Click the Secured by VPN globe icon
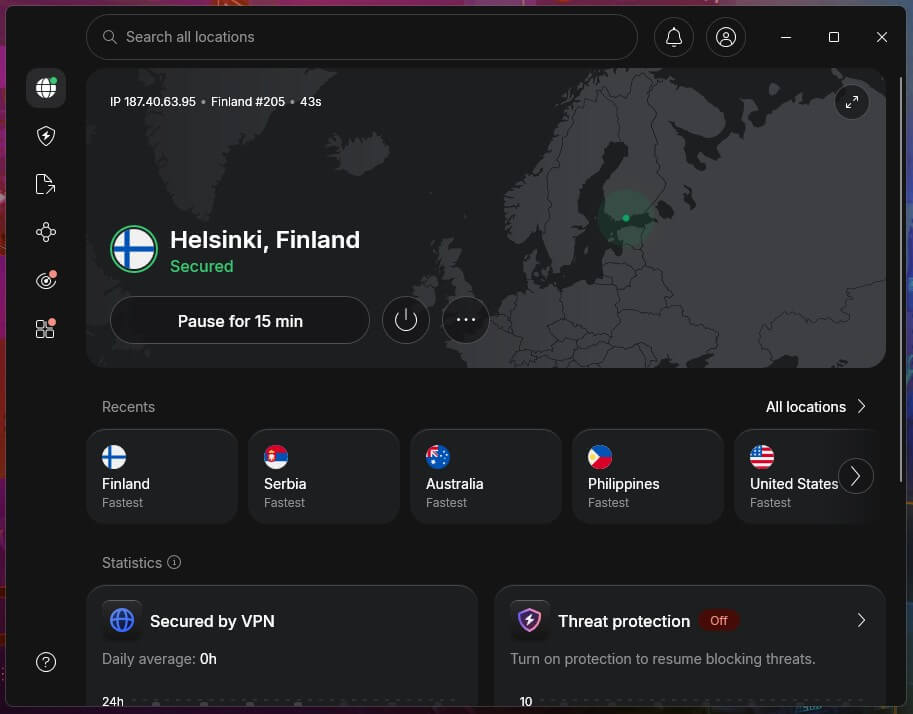913x714 pixels. point(122,620)
